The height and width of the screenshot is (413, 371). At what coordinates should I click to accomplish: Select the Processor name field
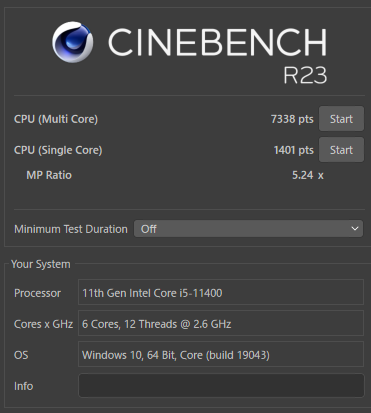[x=221, y=292]
